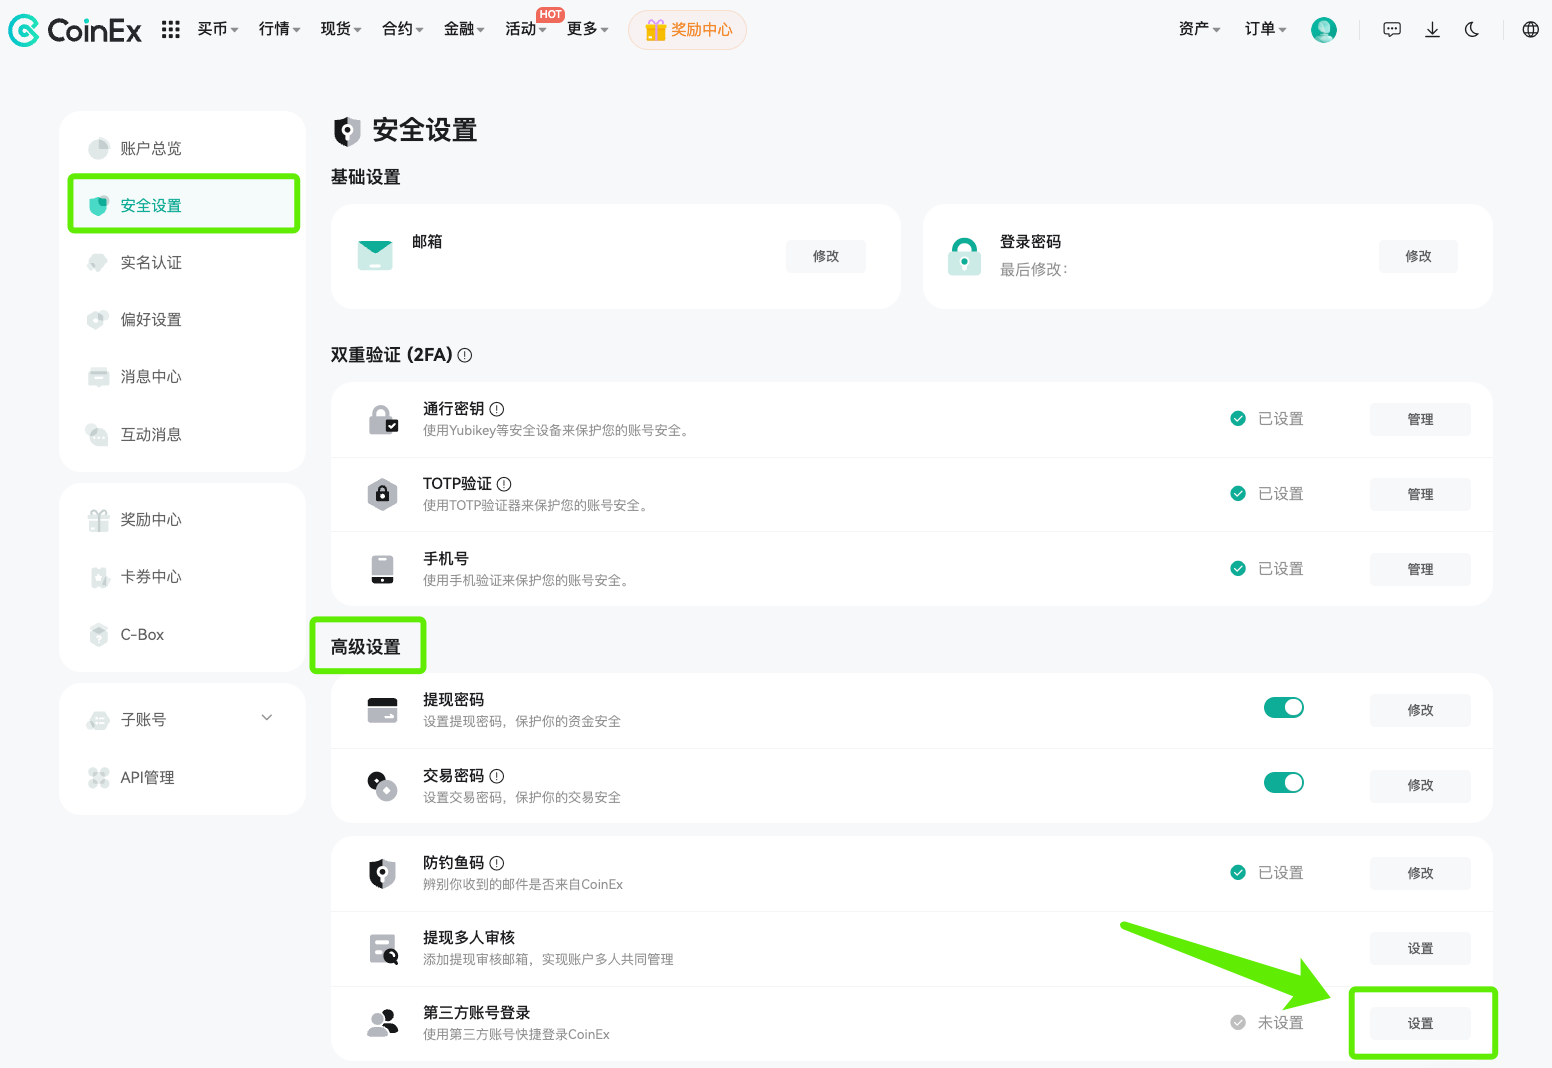
Task: Click the app download icon in top bar
Action: click(1432, 29)
